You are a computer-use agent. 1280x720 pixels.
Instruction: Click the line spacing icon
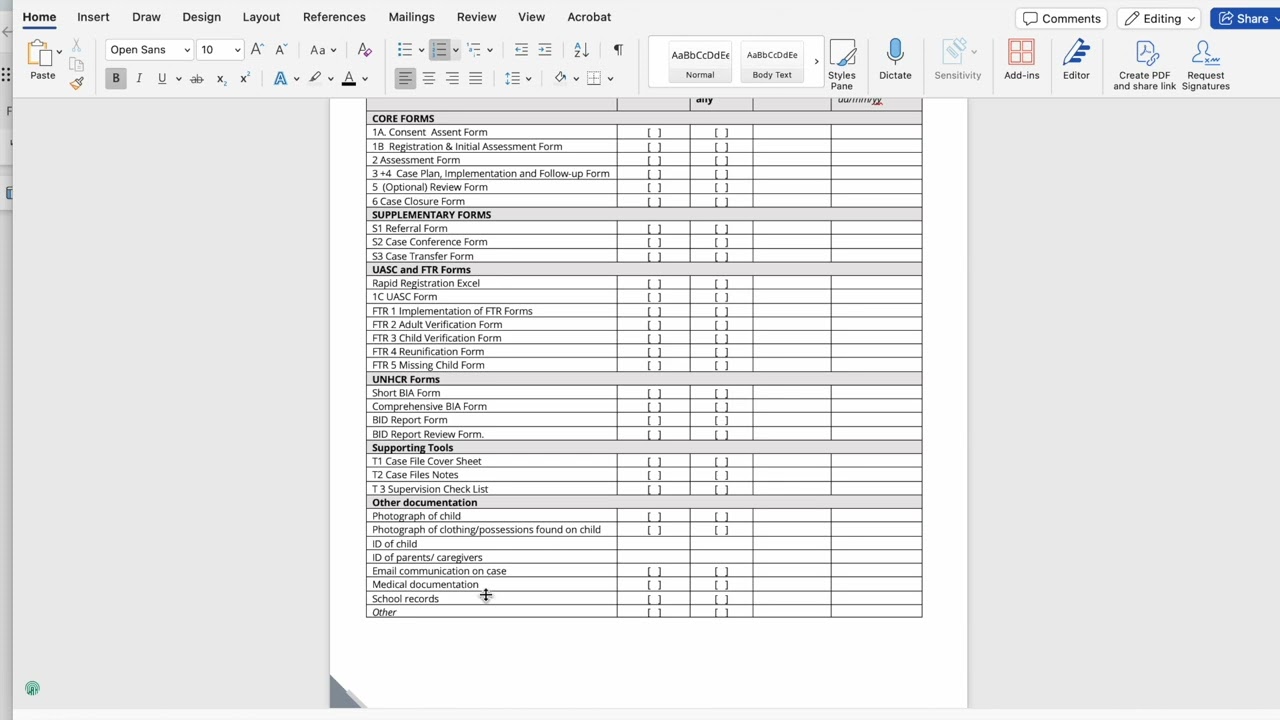(x=512, y=78)
